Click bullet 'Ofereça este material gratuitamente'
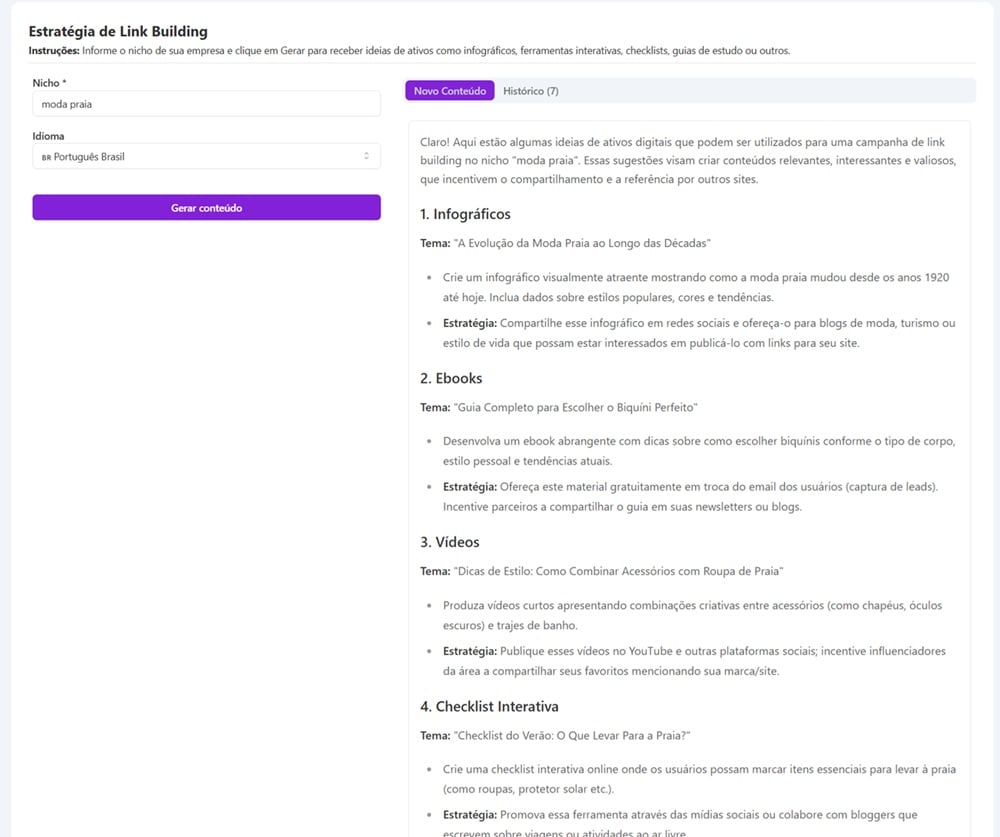 [x=691, y=496]
